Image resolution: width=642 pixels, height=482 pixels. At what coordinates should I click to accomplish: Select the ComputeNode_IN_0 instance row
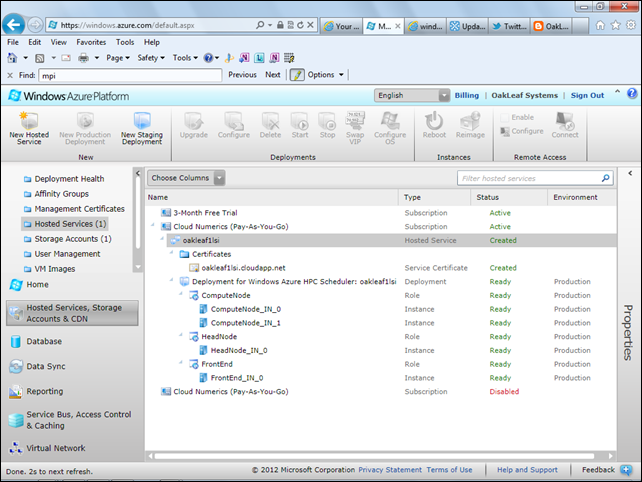coord(381,309)
